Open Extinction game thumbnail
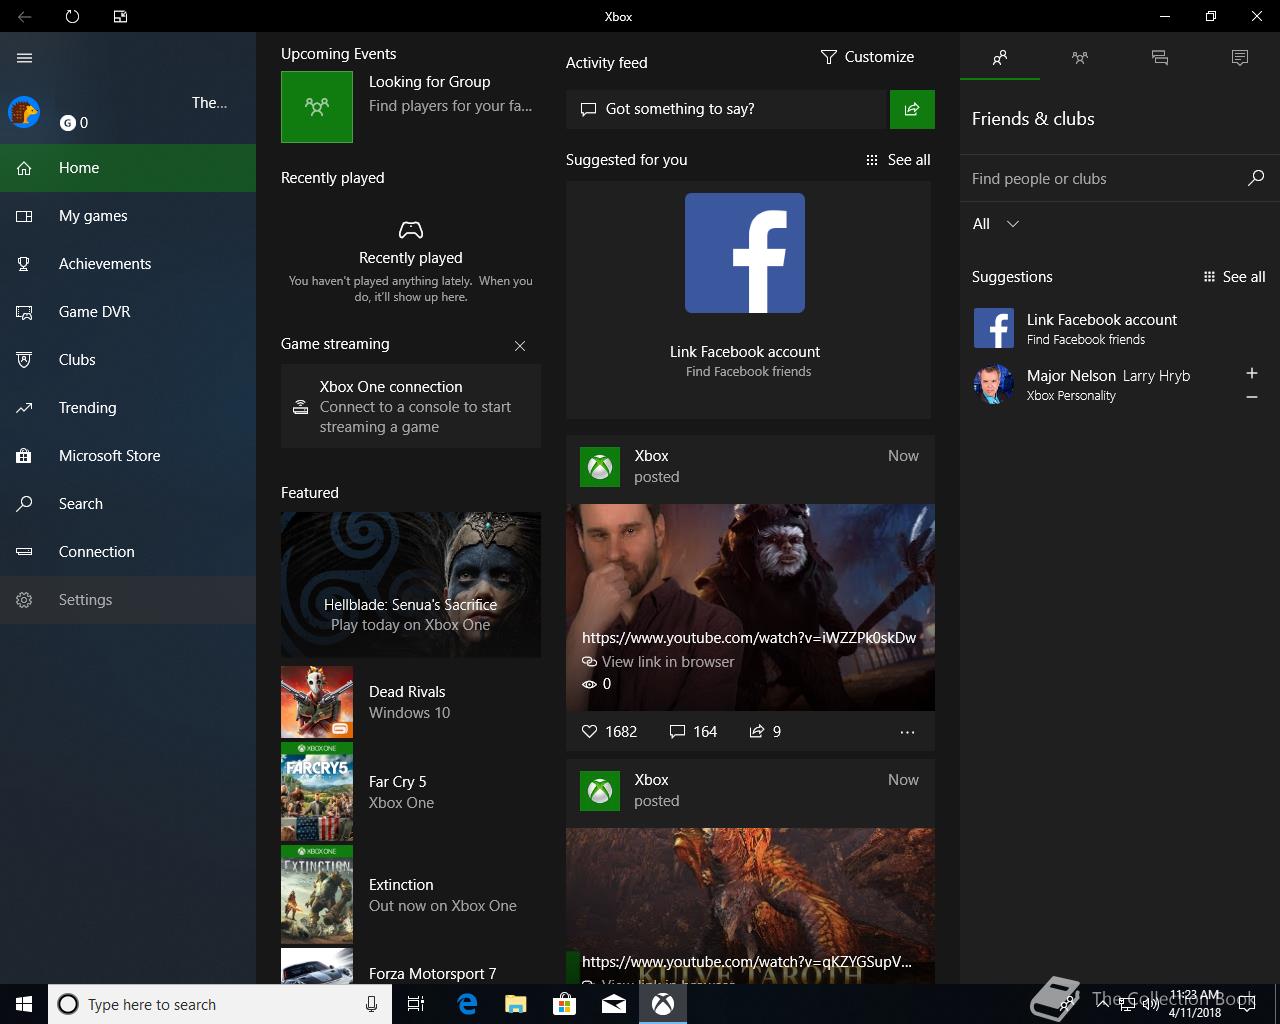This screenshot has height=1024, width=1280. coord(317,895)
